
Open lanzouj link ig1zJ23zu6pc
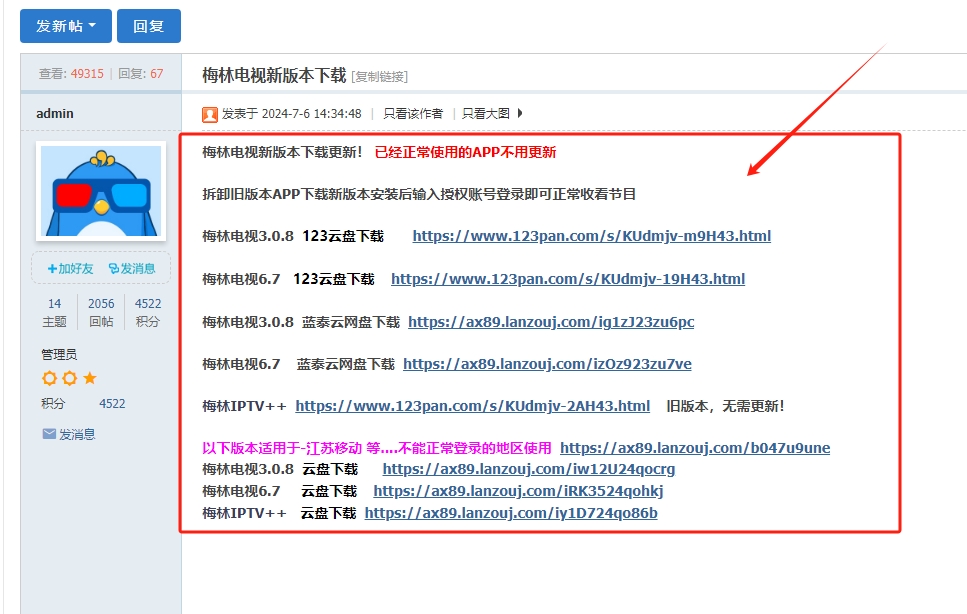pyautogui.click(x=551, y=322)
